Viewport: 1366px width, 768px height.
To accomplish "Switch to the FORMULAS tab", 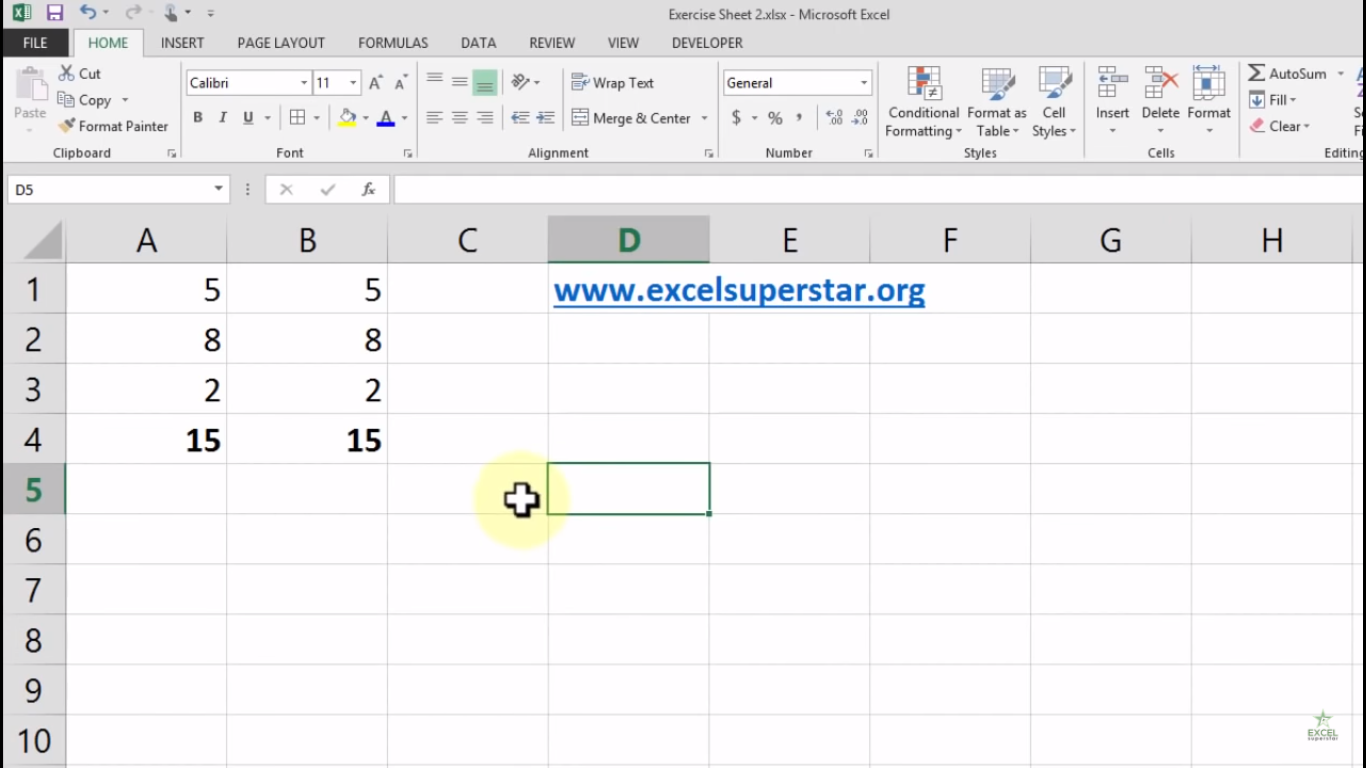I will (x=393, y=43).
